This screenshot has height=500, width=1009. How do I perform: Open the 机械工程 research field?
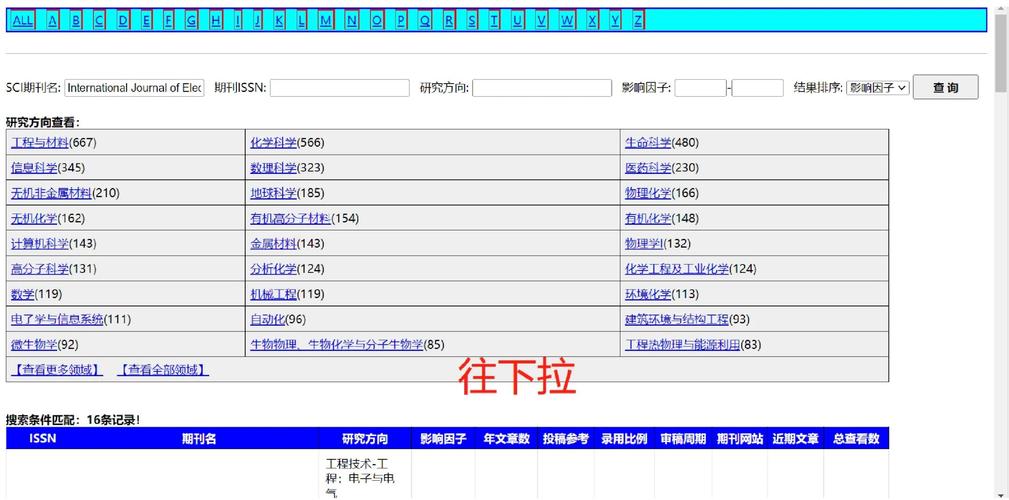pos(273,294)
